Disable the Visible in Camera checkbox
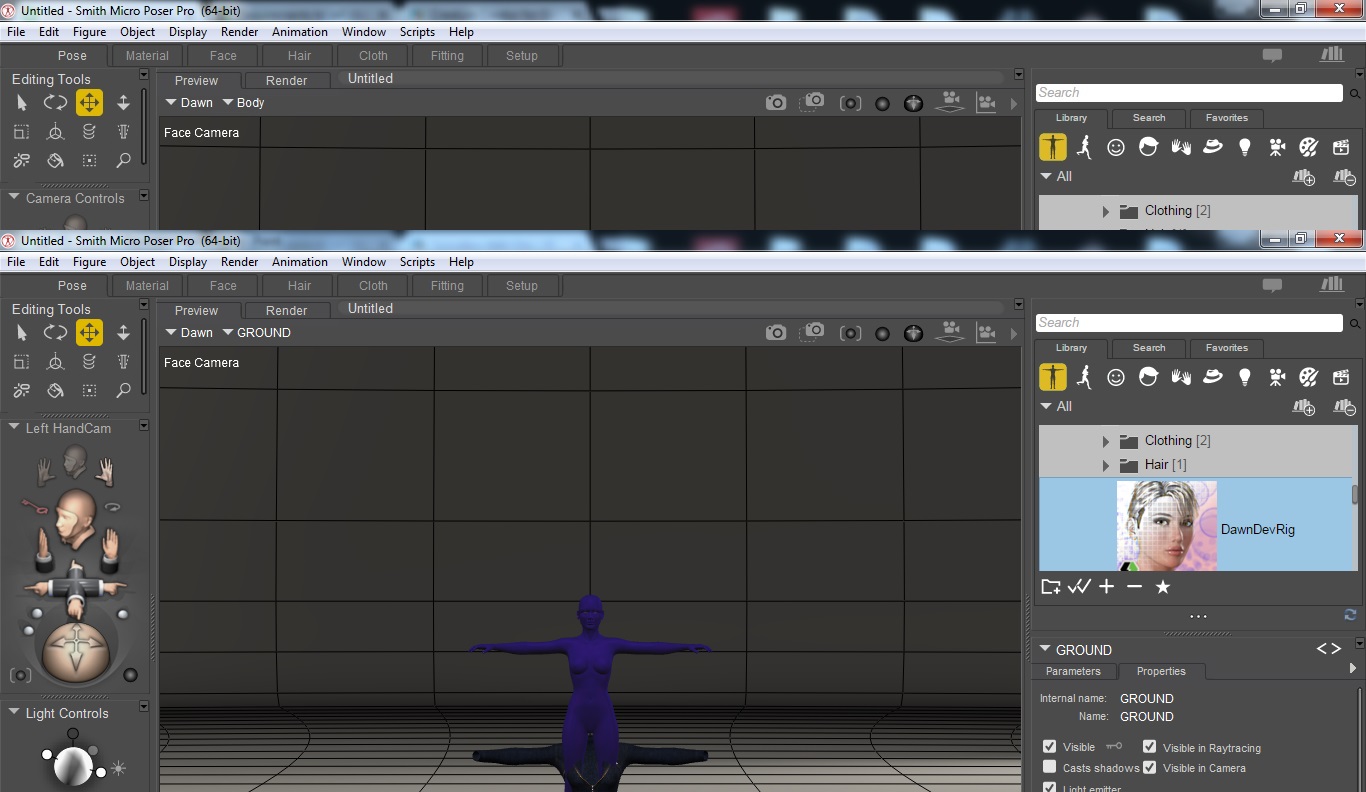The image size is (1366, 792). tap(1150, 768)
